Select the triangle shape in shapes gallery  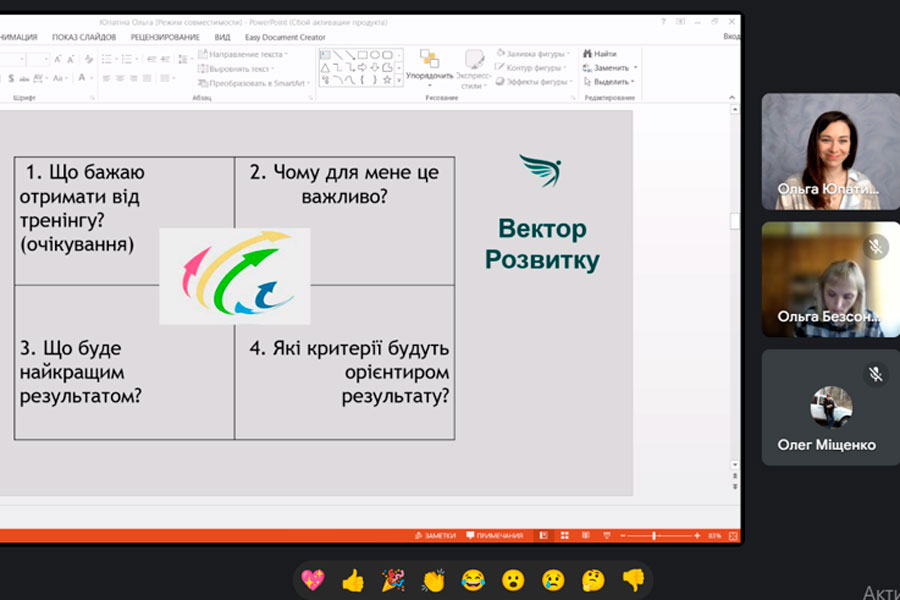[325, 68]
